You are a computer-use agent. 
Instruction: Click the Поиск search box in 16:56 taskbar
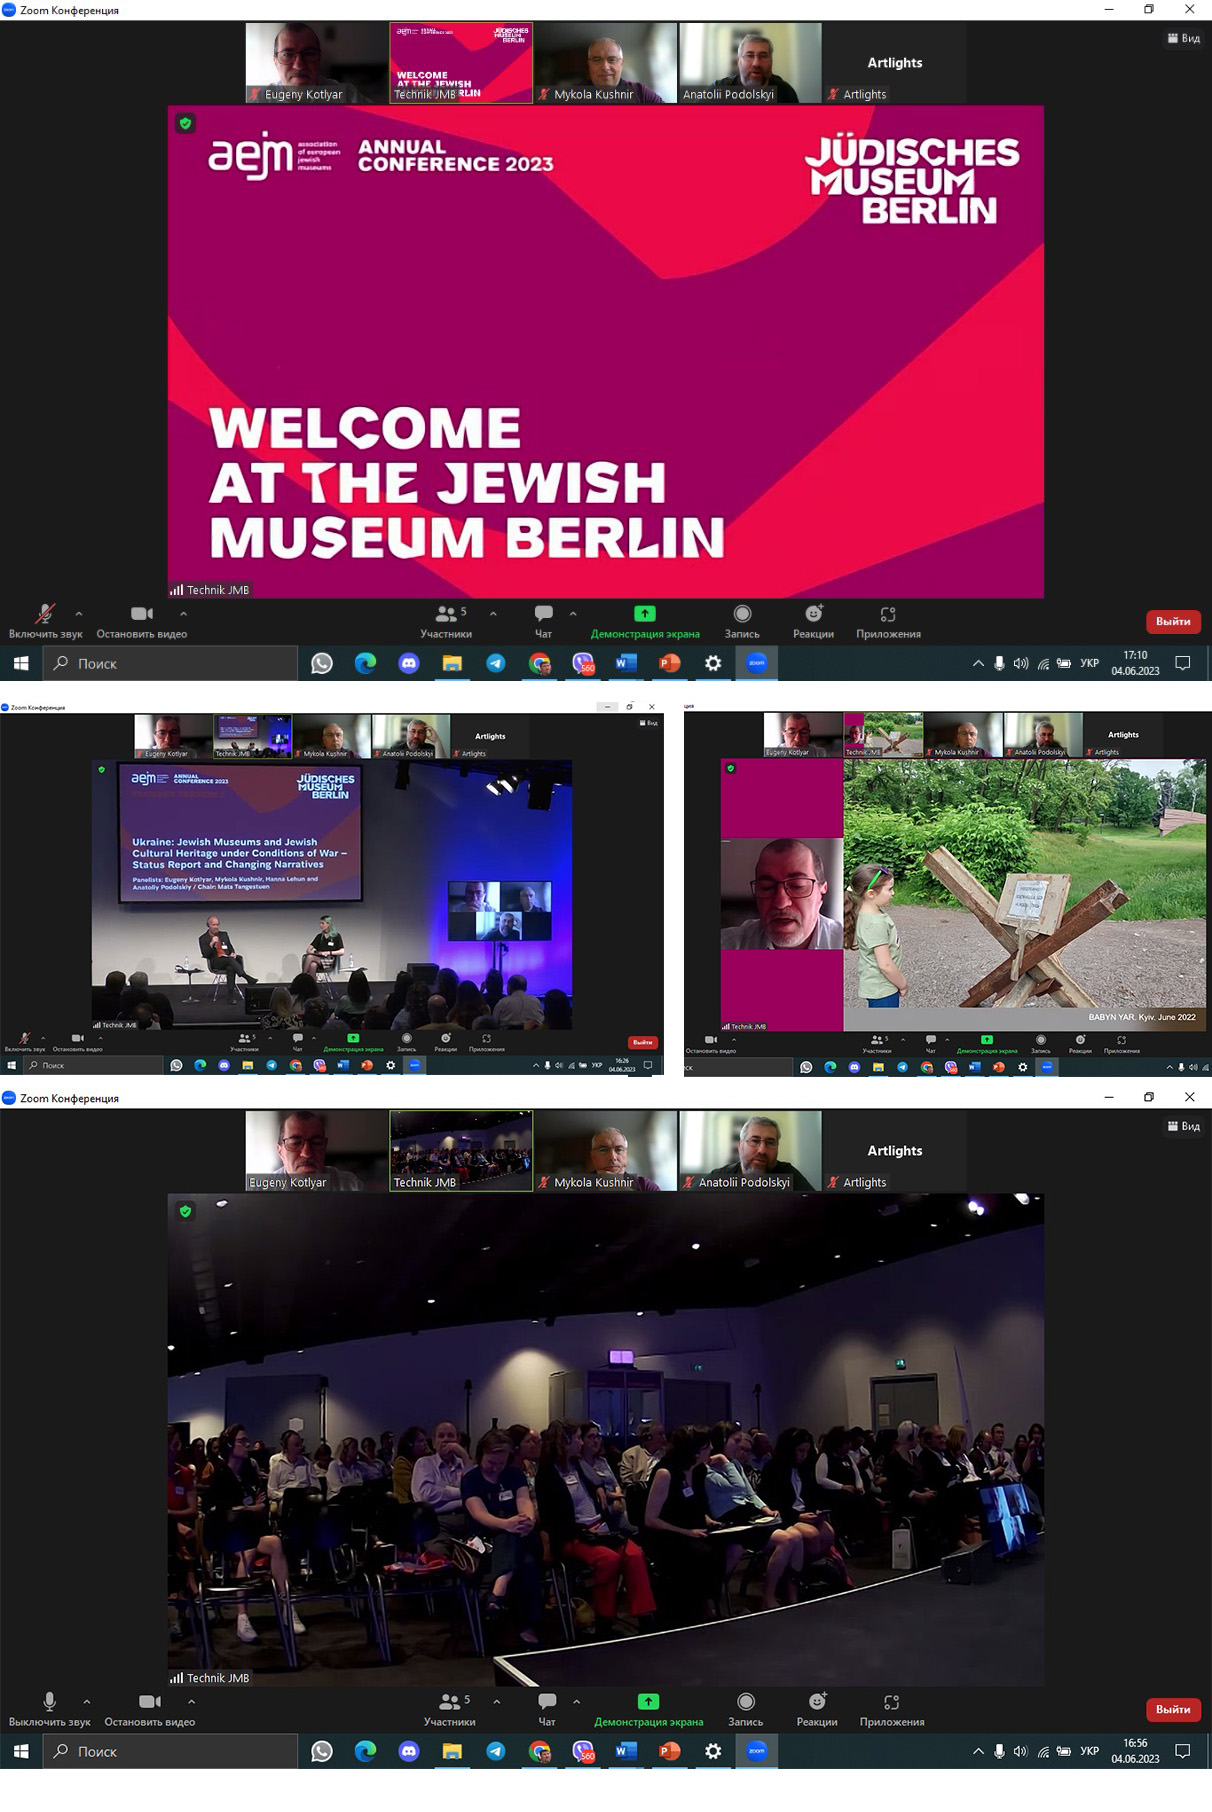(x=171, y=1751)
